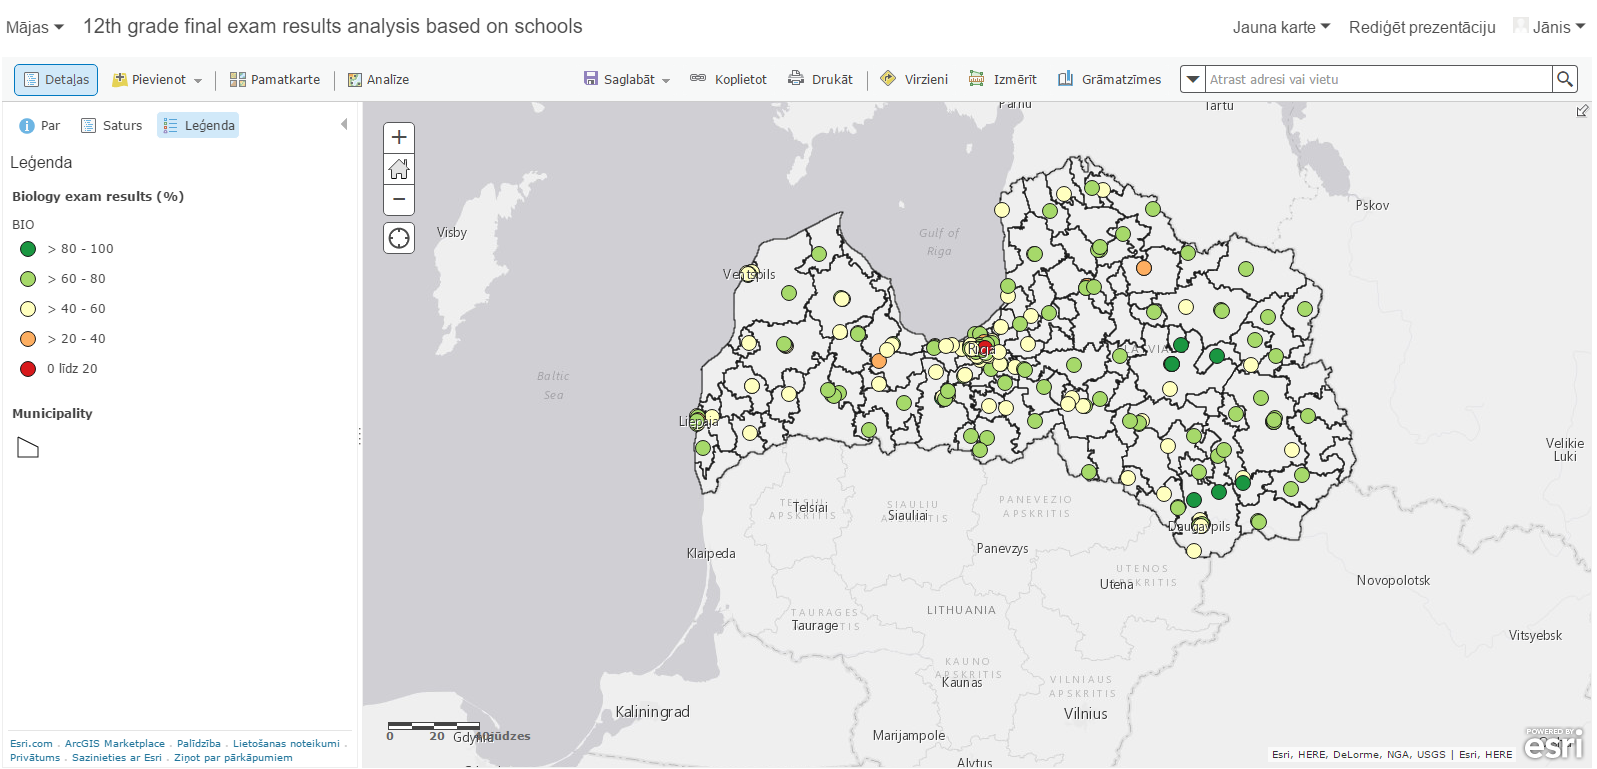Open the Izmērīt measure tool
Viewport: 1597px width, 769px height.
pos(1003,79)
